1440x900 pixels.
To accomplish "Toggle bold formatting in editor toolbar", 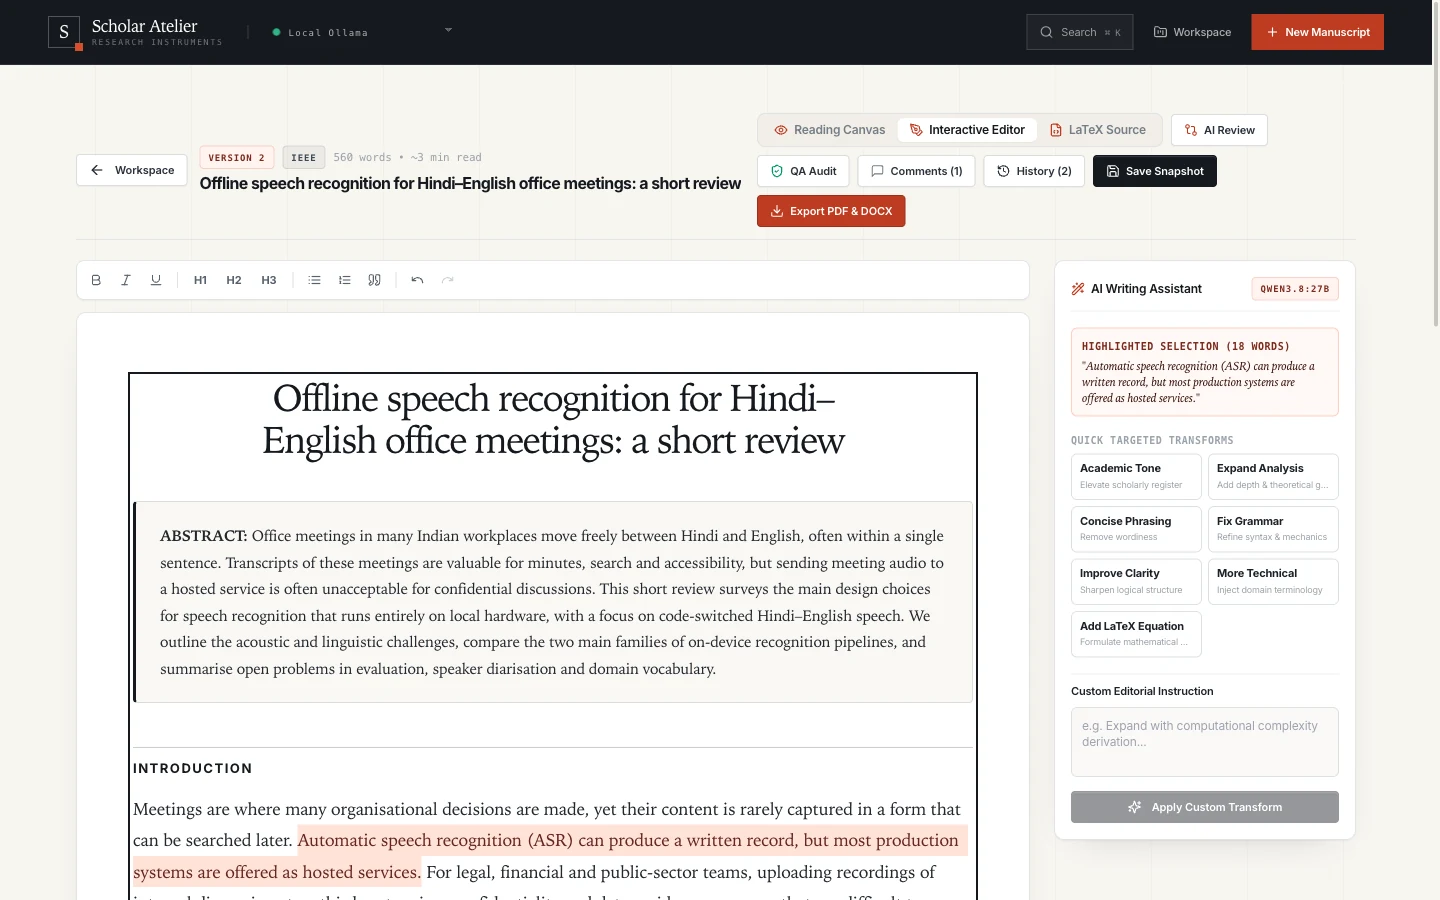I will (x=96, y=280).
